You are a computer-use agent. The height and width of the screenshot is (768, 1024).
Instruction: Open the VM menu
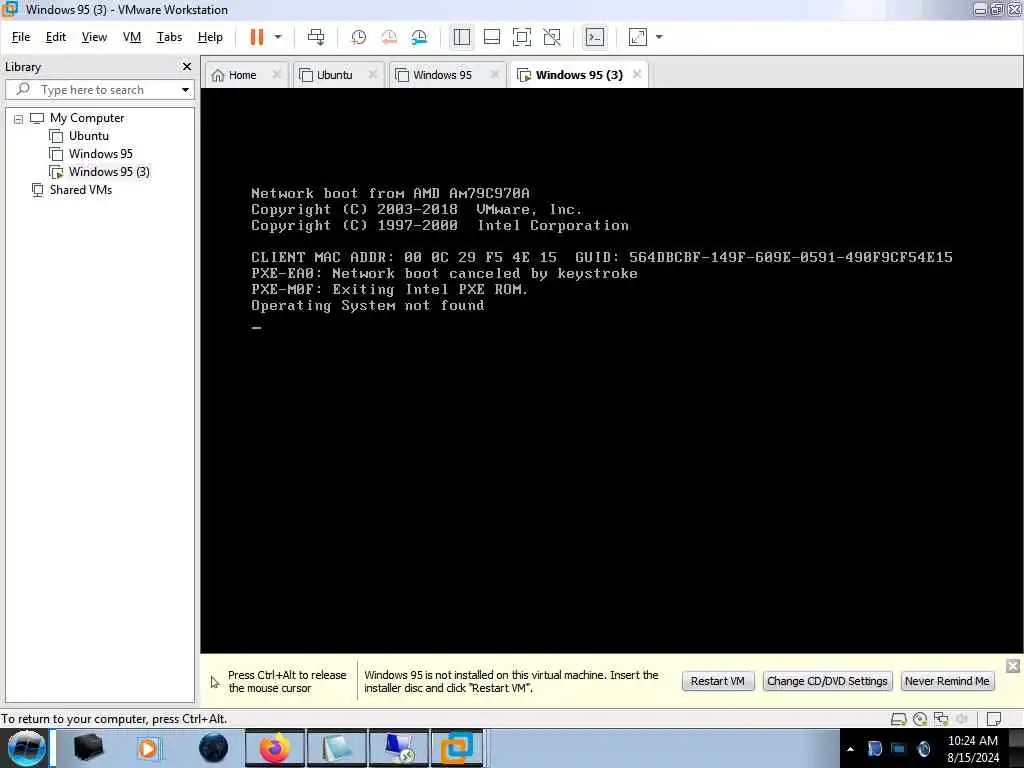[132, 37]
